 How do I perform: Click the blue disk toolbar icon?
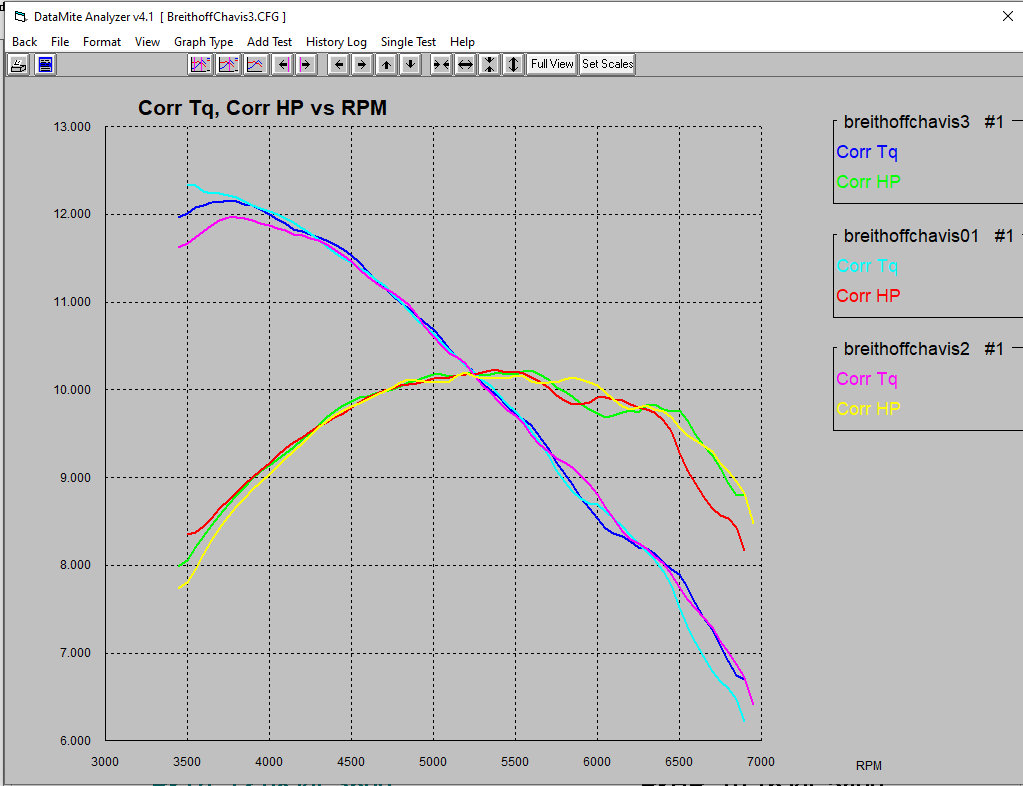pos(44,64)
